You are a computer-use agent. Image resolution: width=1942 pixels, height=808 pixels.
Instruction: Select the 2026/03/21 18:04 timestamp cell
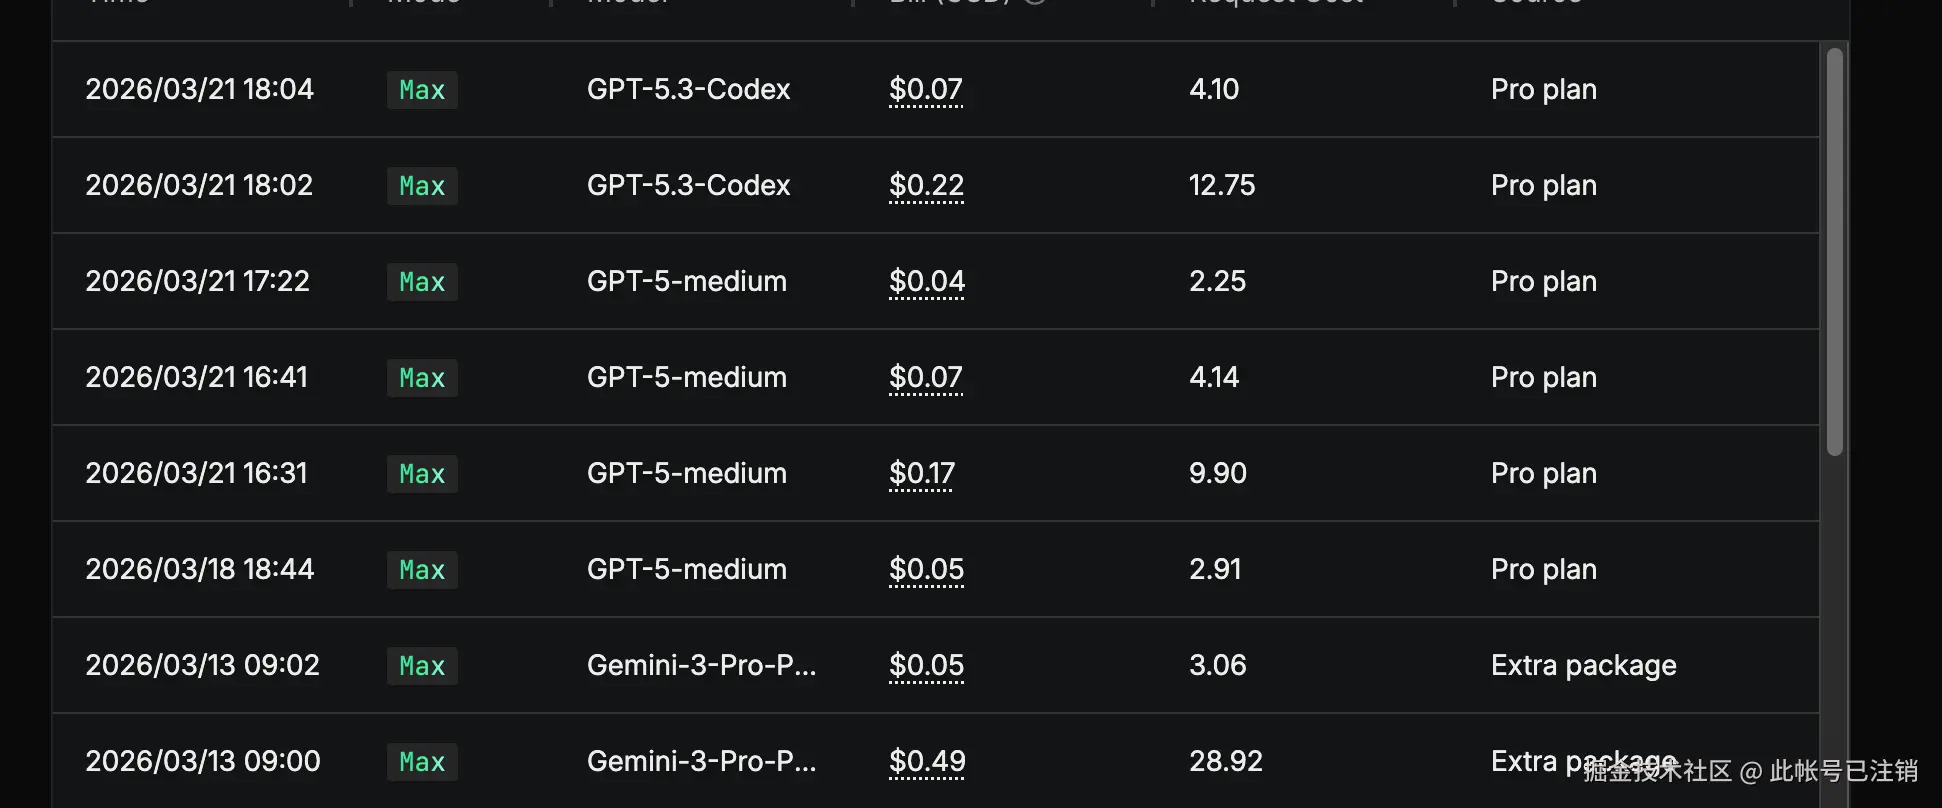(199, 90)
